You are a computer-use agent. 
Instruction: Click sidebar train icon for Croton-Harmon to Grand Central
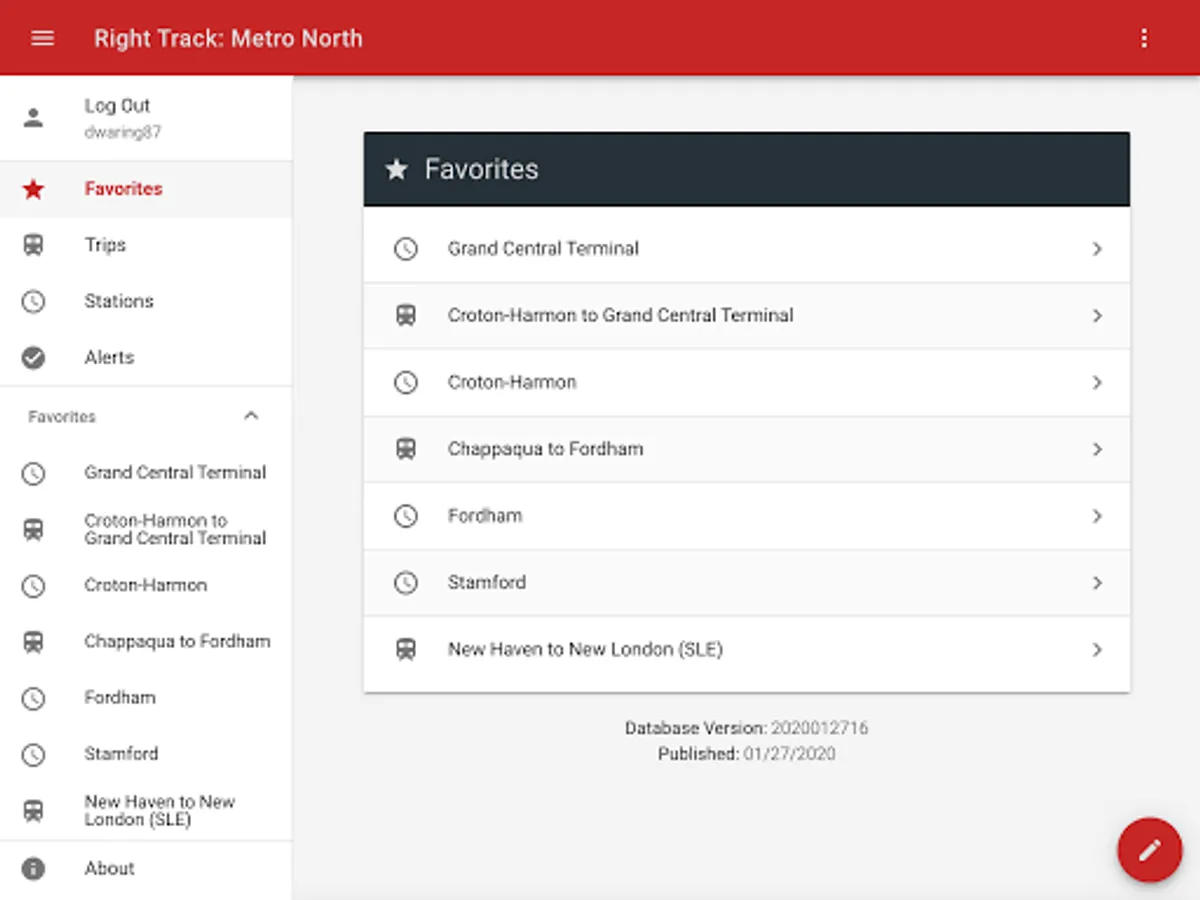pyautogui.click(x=33, y=529)
